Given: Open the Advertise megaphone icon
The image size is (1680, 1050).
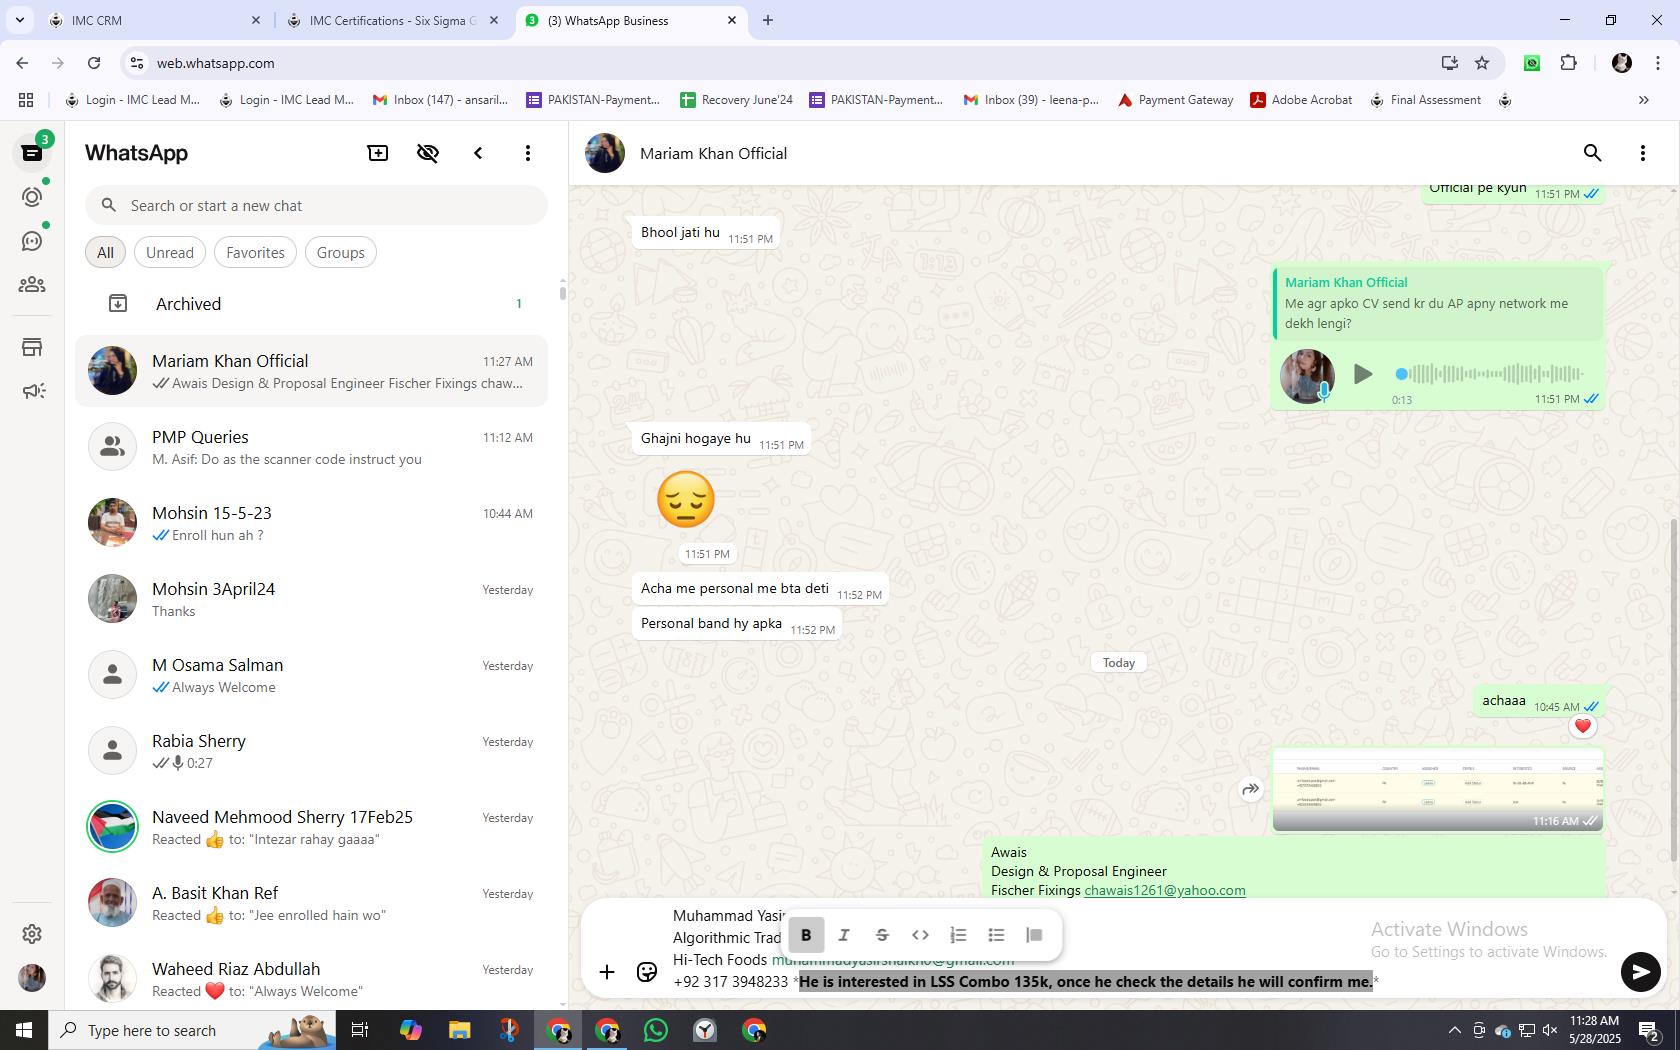Looking at the screenshot, I should click(x=32, y=391).
